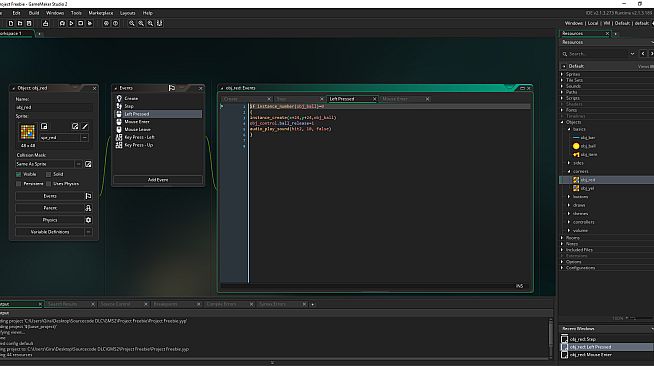Click the Parent hierarchy icon
The width and height of the screenshot is (654, 366).
pyautogui.click(x=88, y=208)
